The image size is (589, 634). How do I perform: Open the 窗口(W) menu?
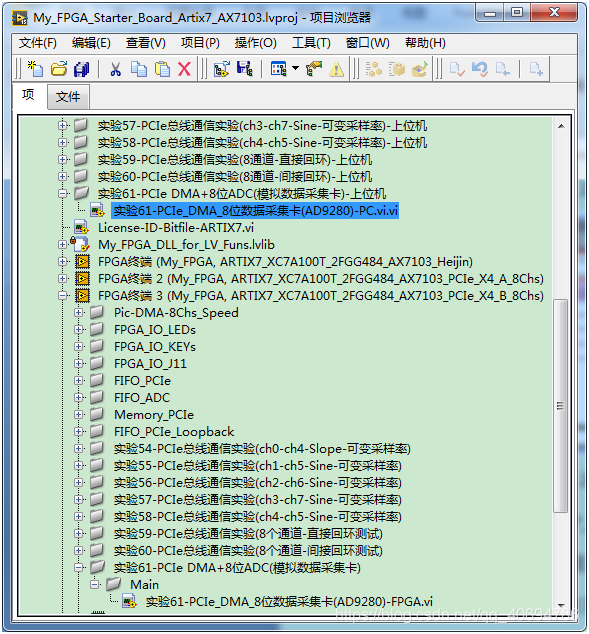tap(367, 43)
